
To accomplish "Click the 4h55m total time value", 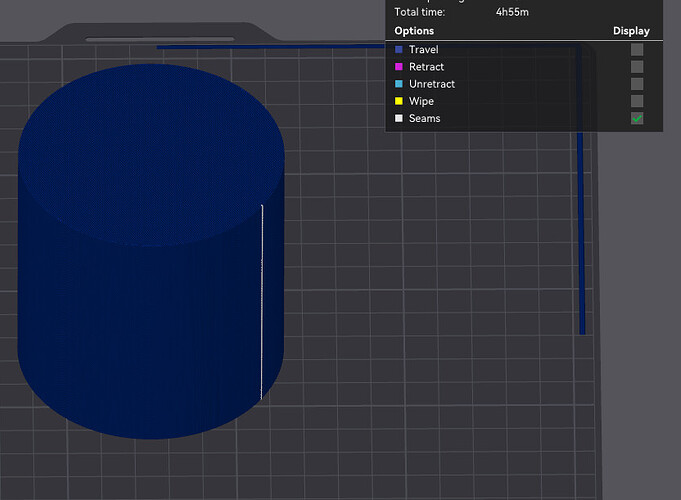I will (512, 12).
